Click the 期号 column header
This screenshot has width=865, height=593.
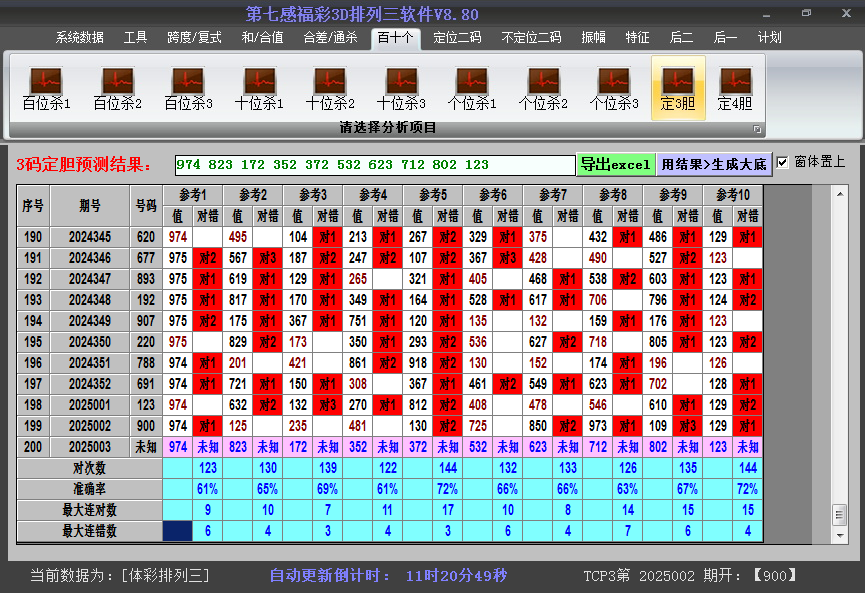pyautogui.click(x=90, y=206)
